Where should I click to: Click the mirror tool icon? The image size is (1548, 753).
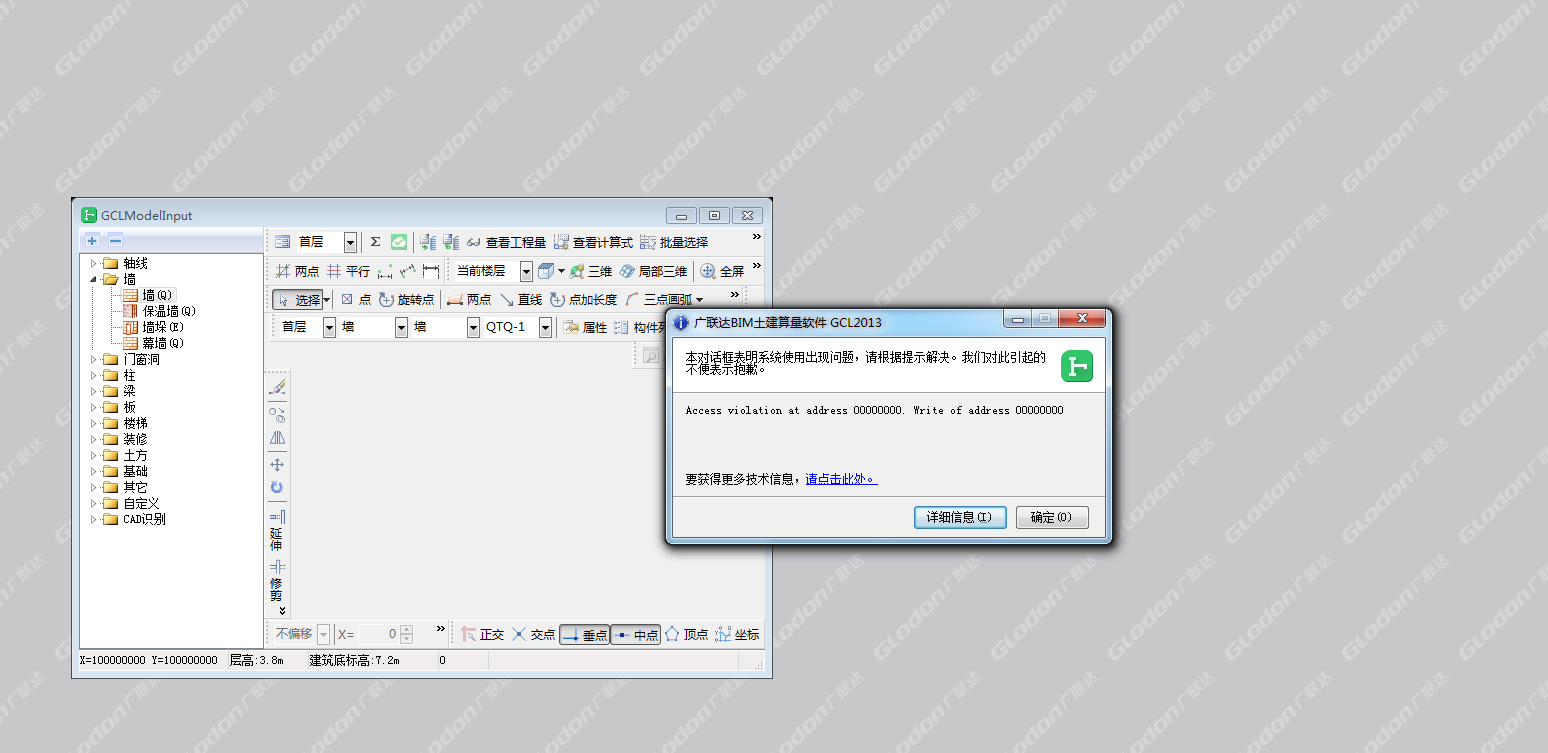(x=277, y=437)
